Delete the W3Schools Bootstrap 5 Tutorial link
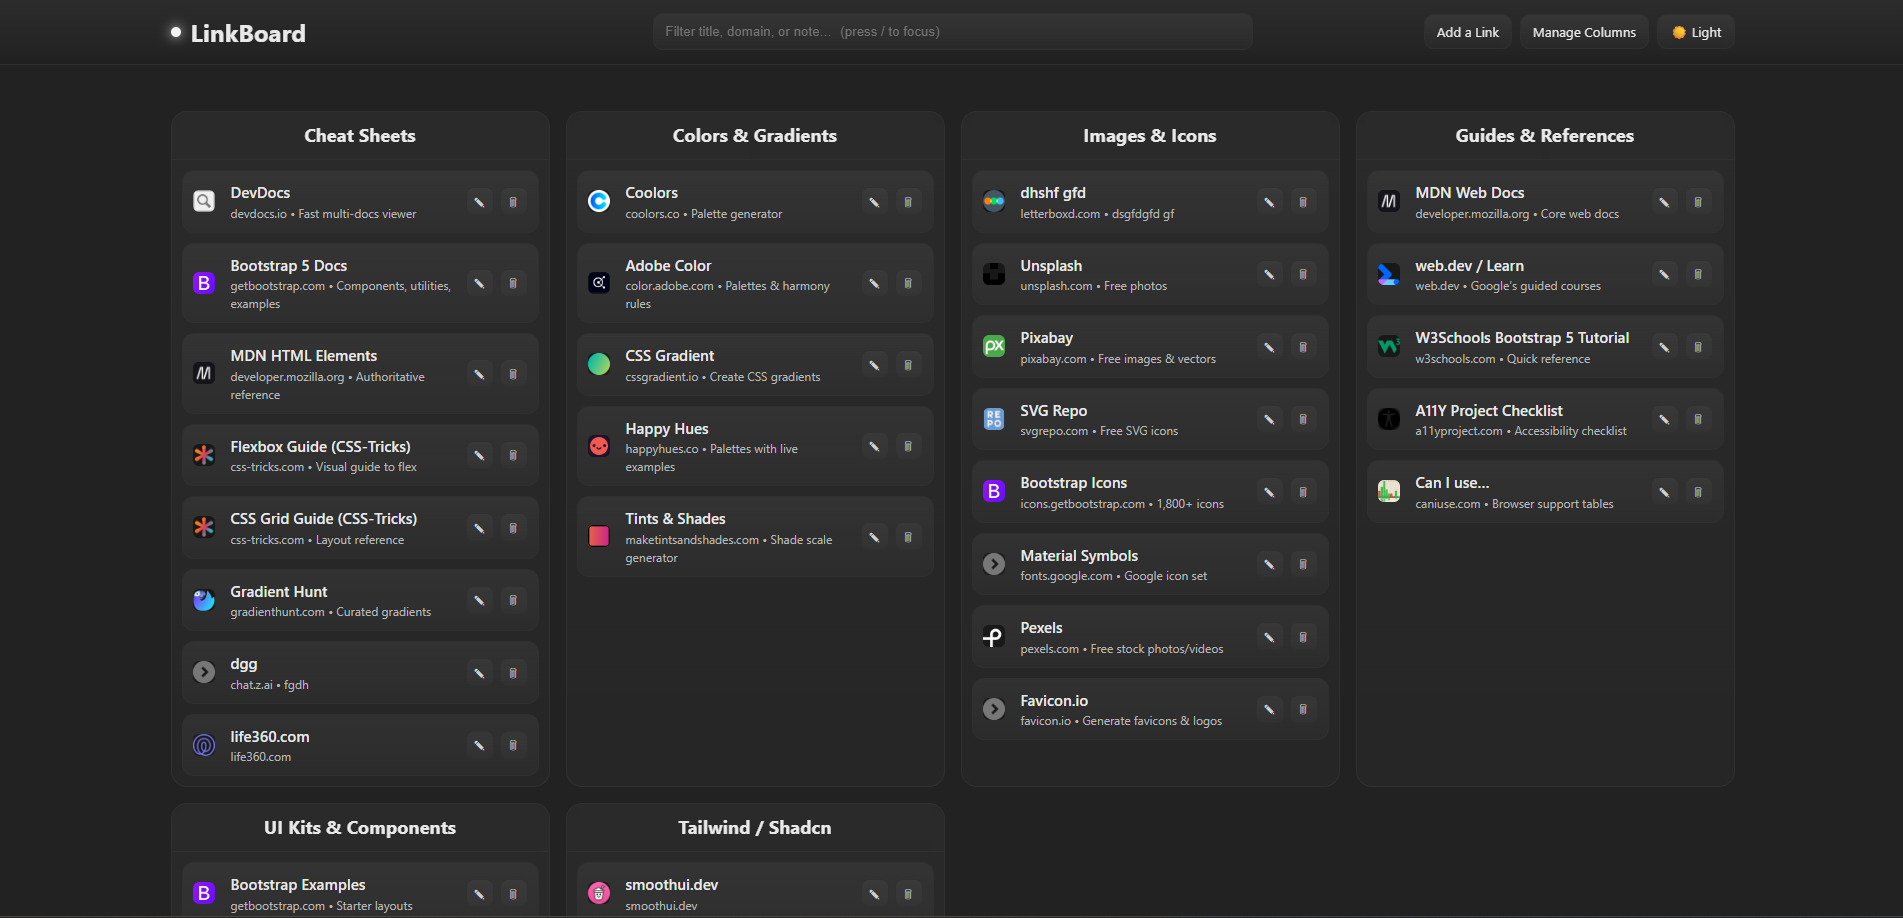Screen dimensions: 1903x918 tap(1698, 347)
